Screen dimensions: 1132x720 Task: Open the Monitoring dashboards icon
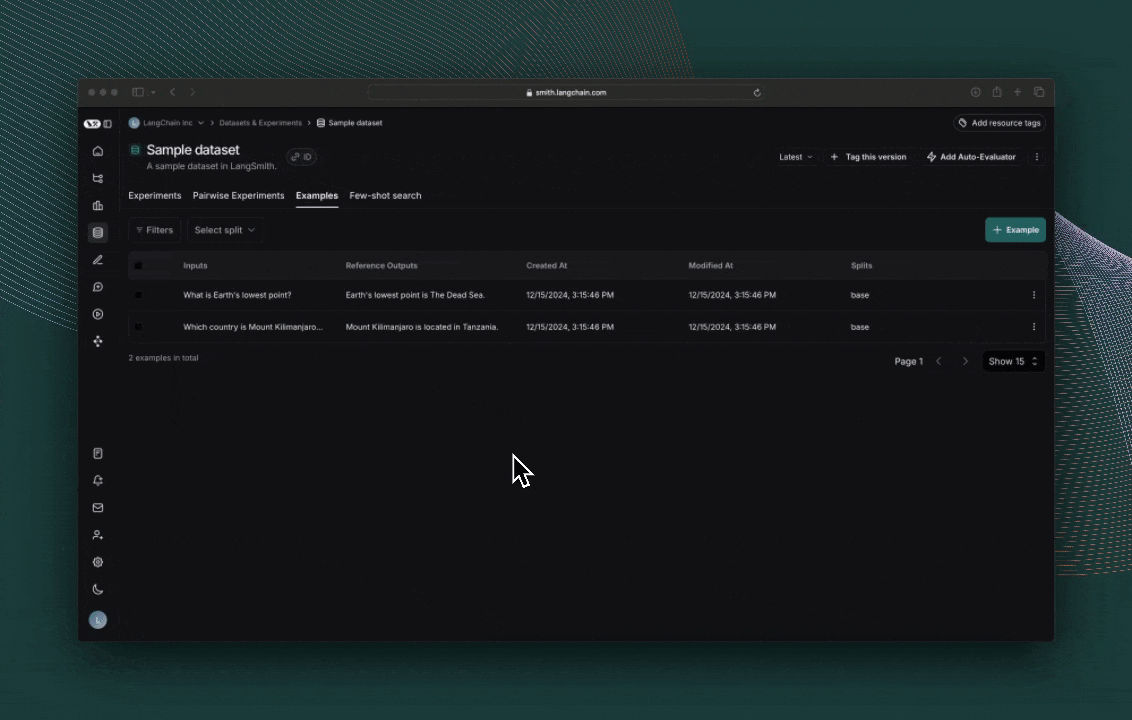tap(97, 205)
